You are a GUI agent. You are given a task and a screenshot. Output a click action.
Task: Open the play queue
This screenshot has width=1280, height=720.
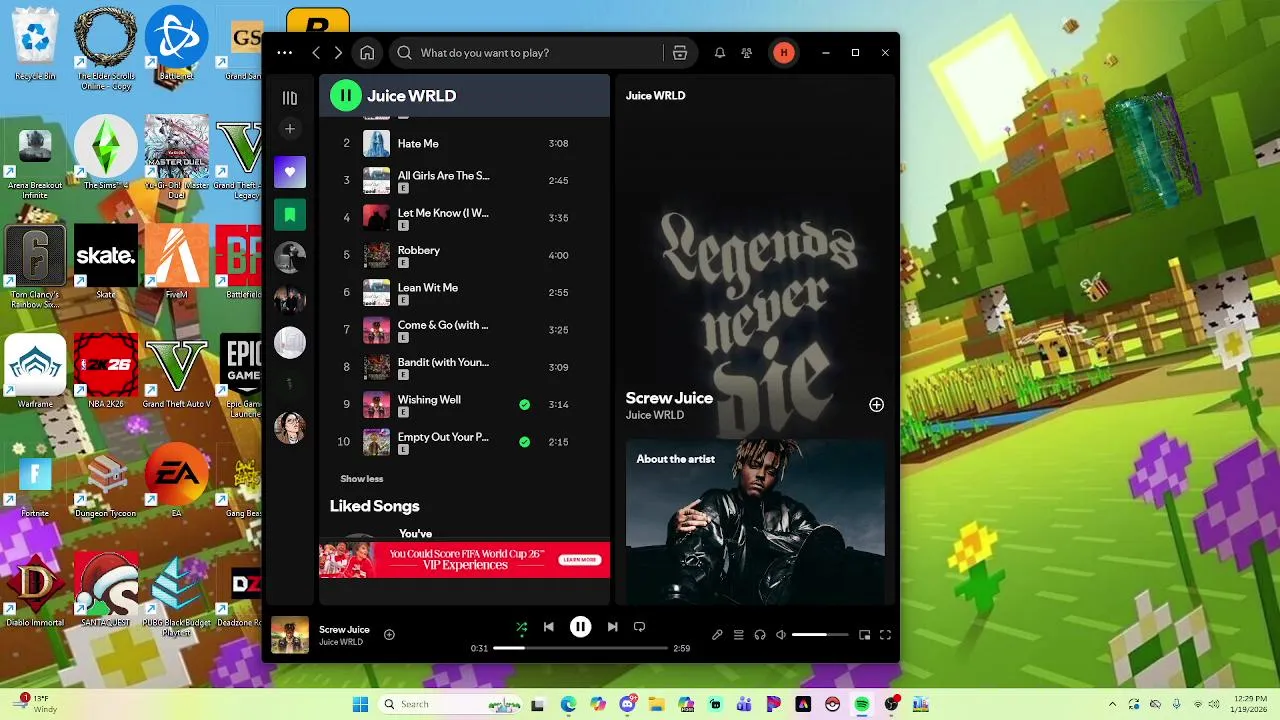(x=739, y=635)
